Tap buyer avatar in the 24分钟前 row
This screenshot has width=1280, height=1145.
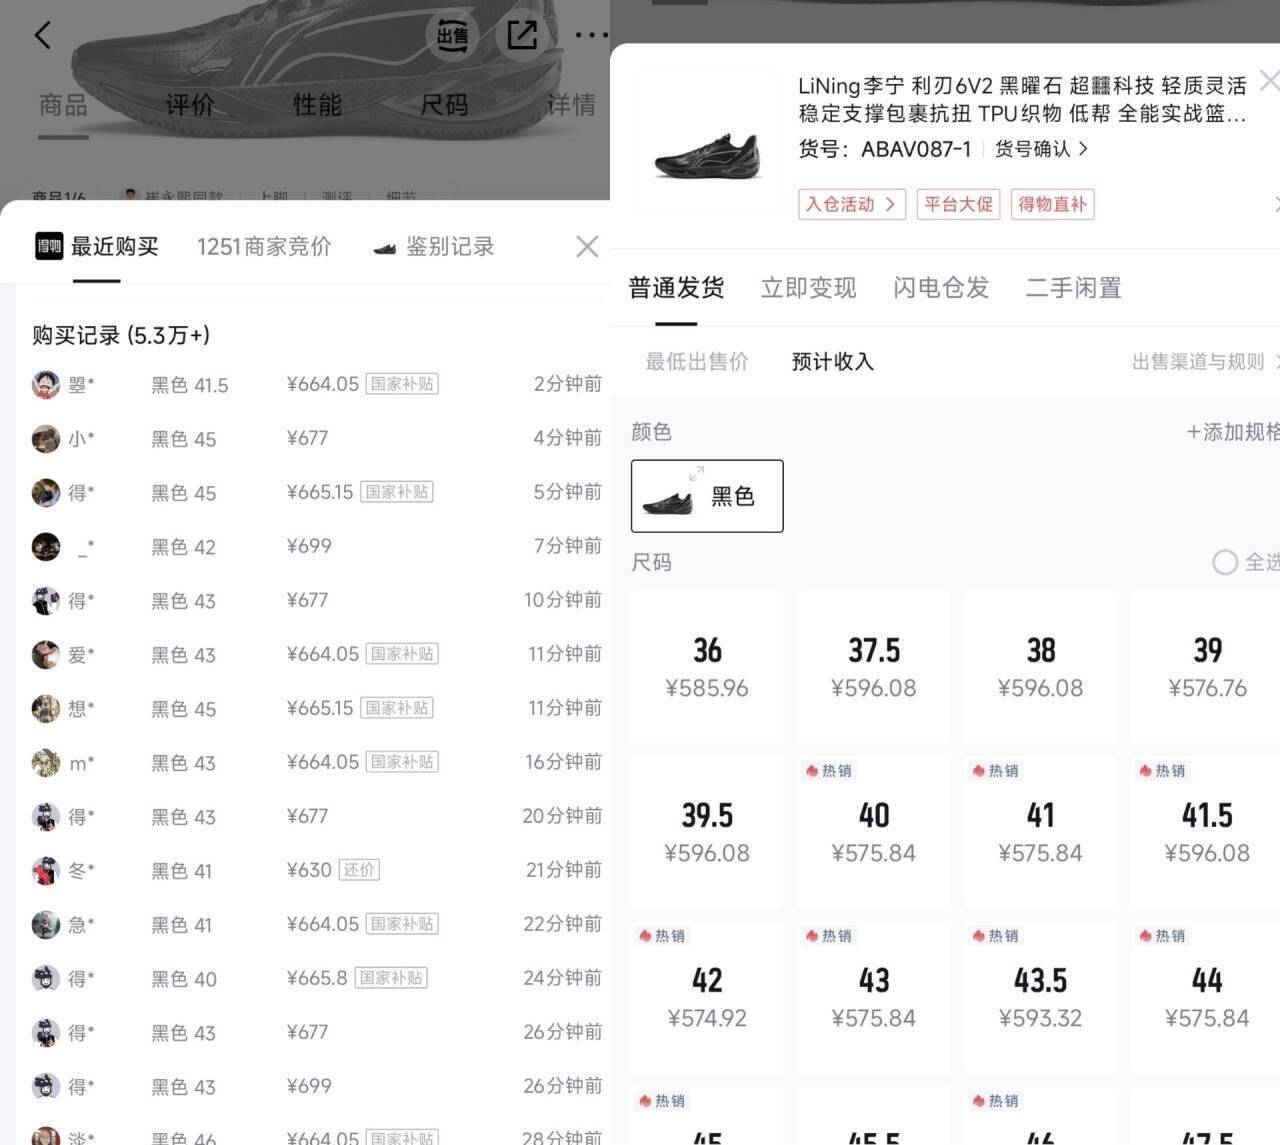click(46, 978)
